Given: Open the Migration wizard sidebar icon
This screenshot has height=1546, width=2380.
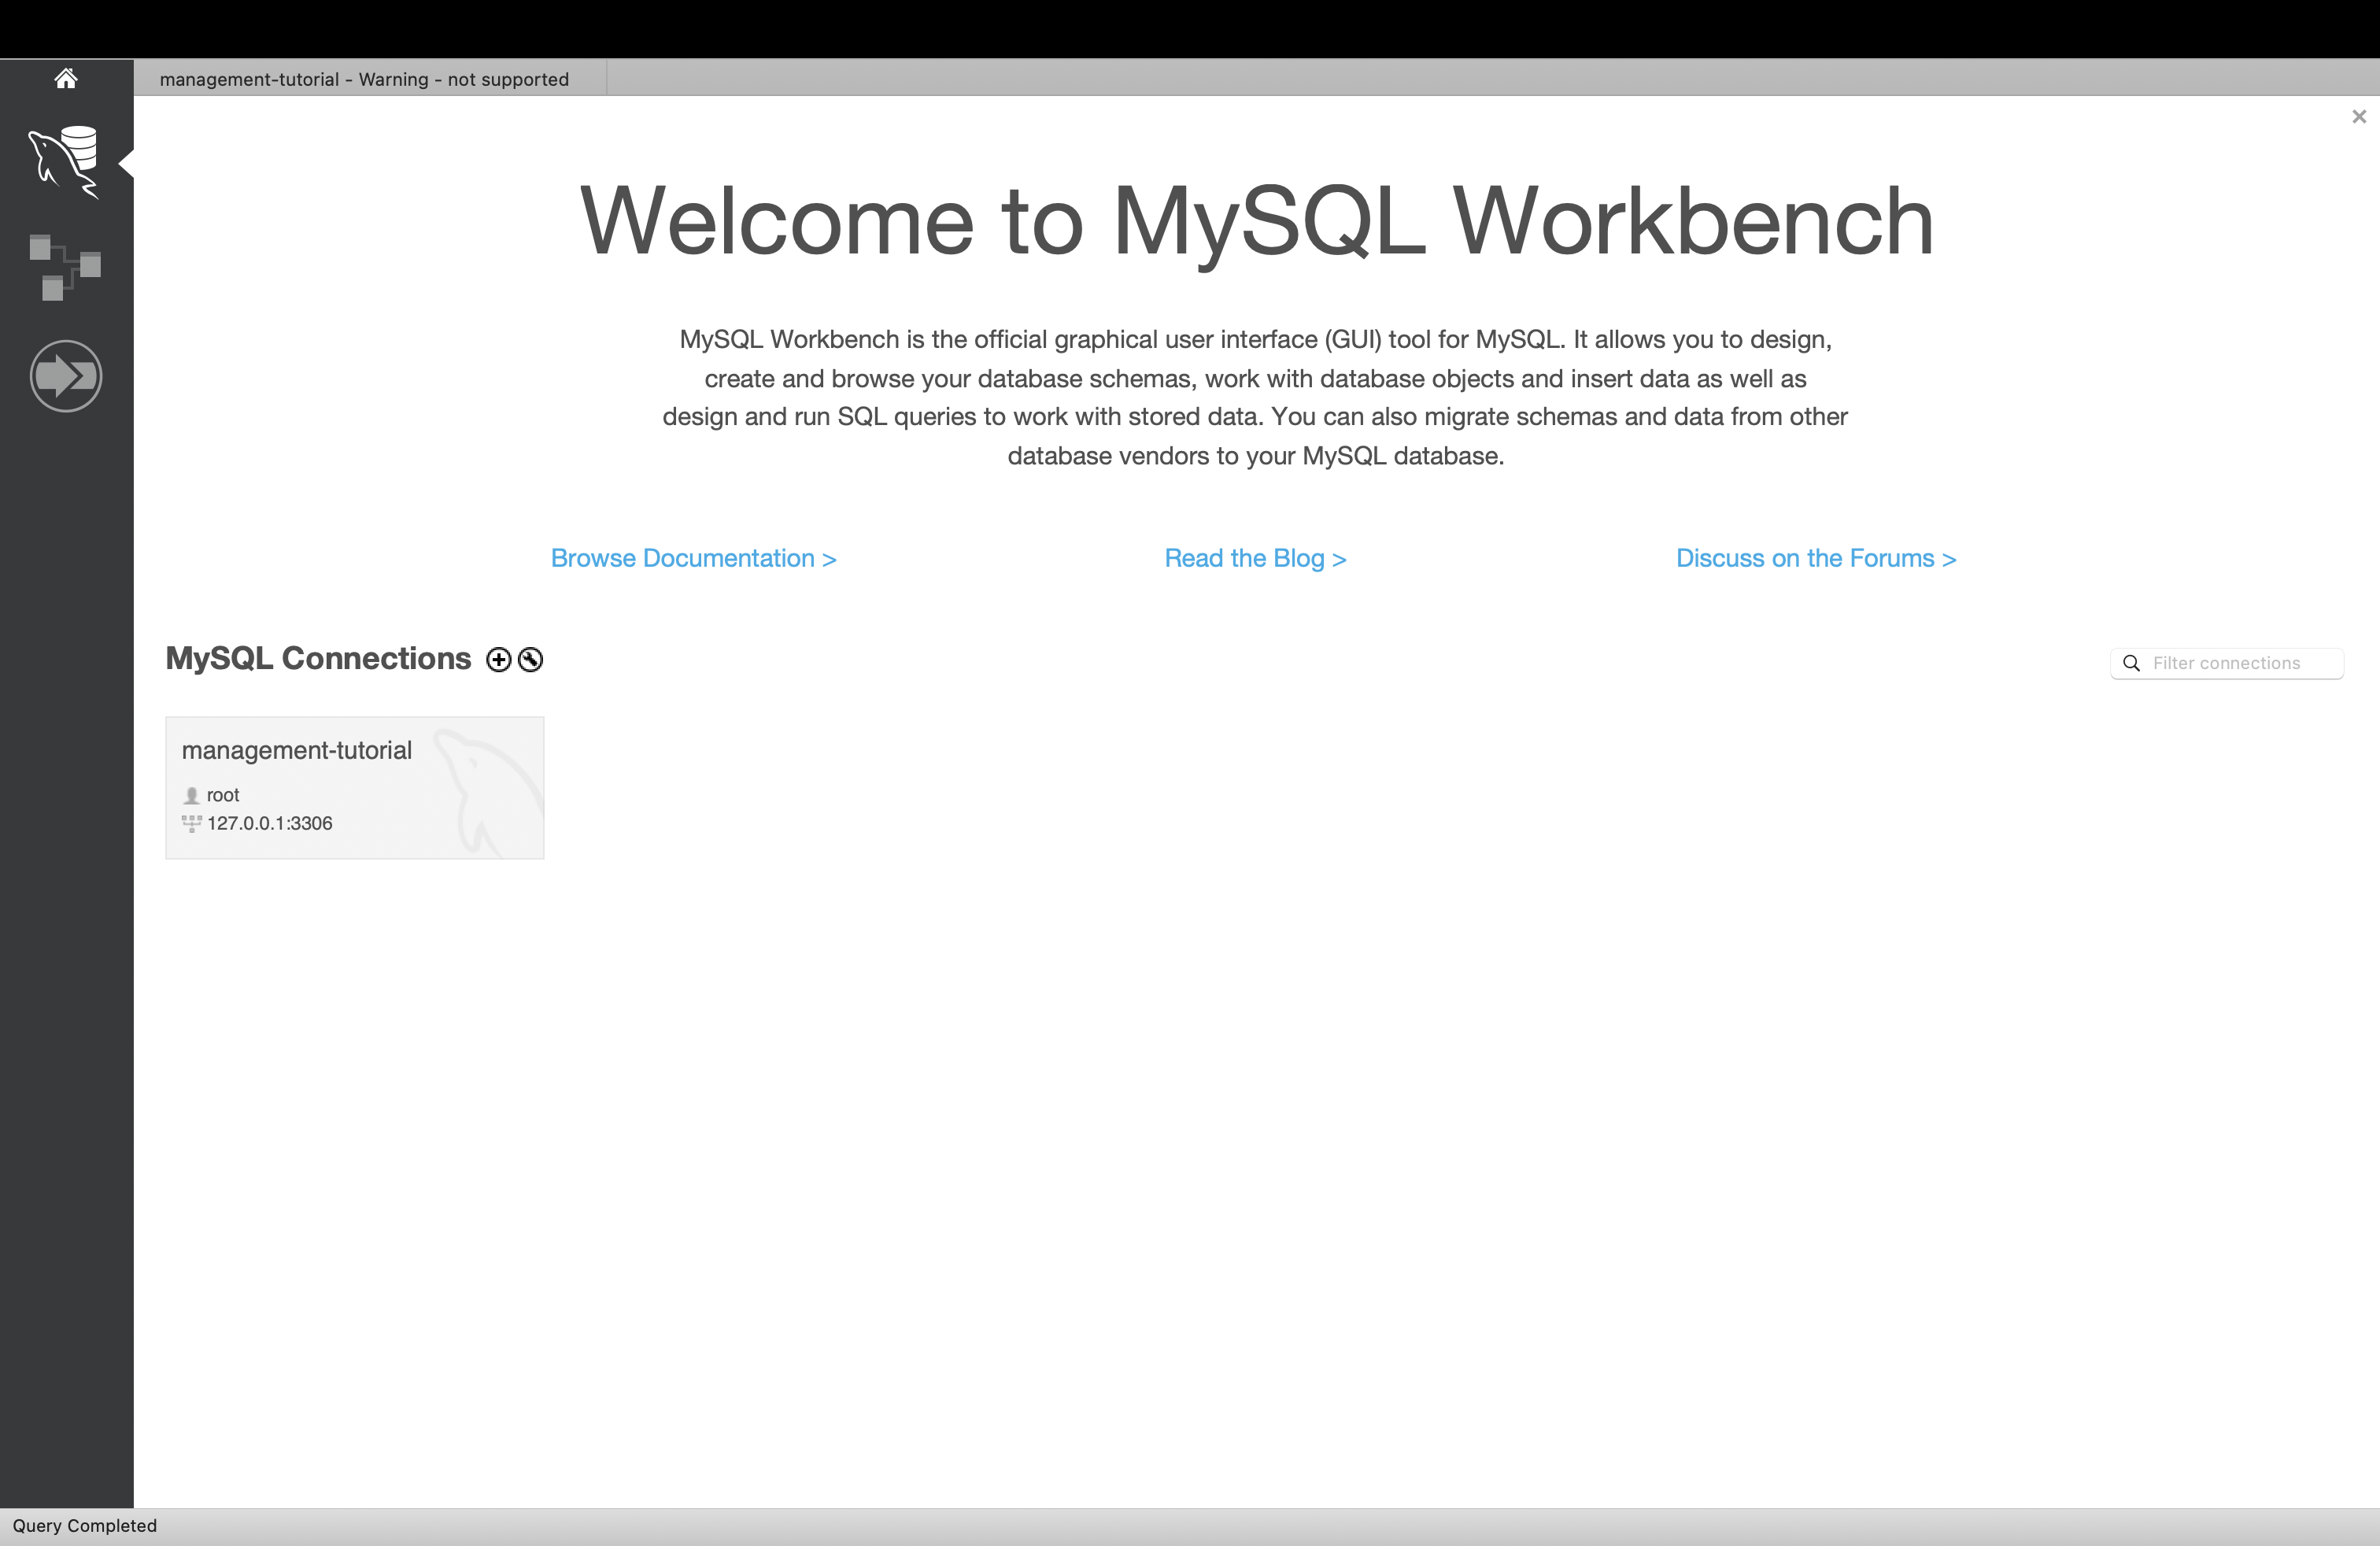Looking at the screenshot, I should coord(65,376).
